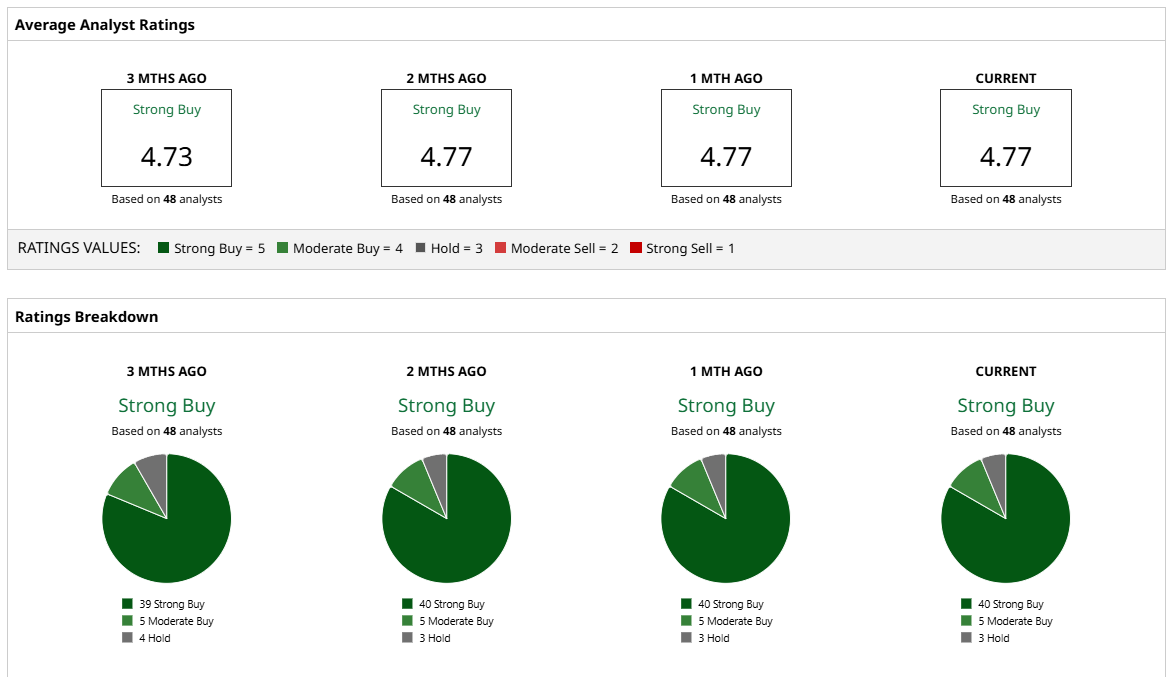Click the Average Analyst Ratings heading

105,25
